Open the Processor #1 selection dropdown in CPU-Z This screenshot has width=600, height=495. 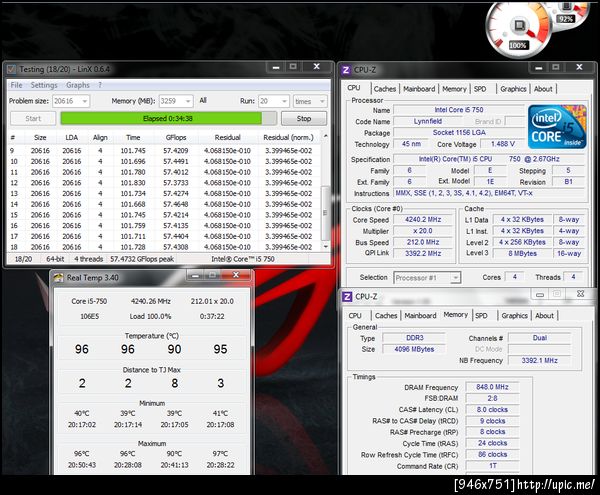[x=427, y=278]
